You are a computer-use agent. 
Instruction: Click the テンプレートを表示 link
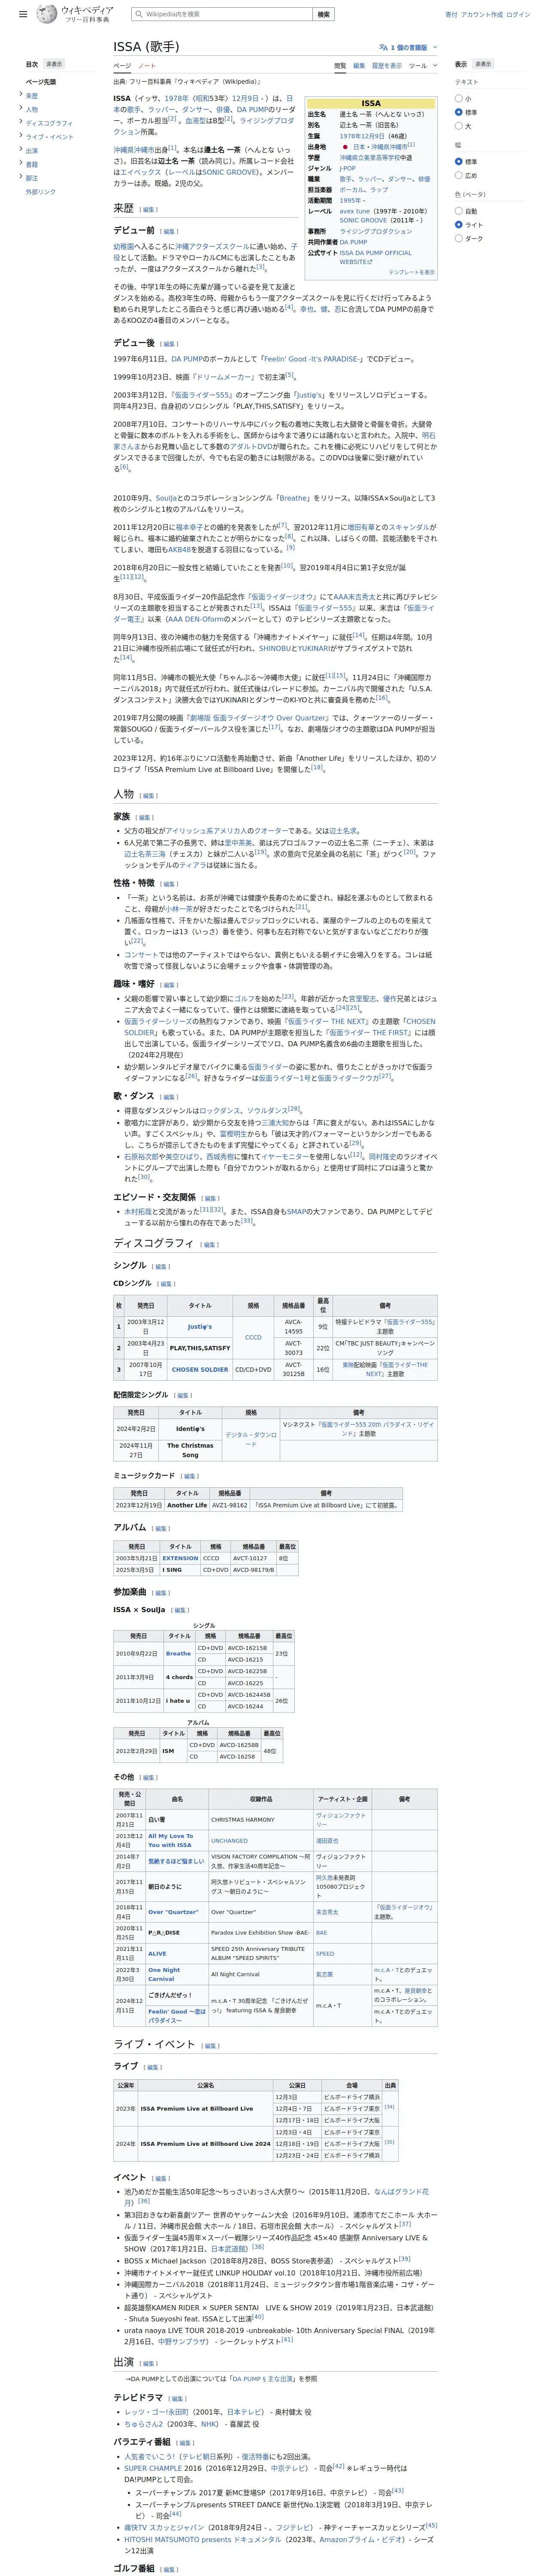click(x=411, y=272)
